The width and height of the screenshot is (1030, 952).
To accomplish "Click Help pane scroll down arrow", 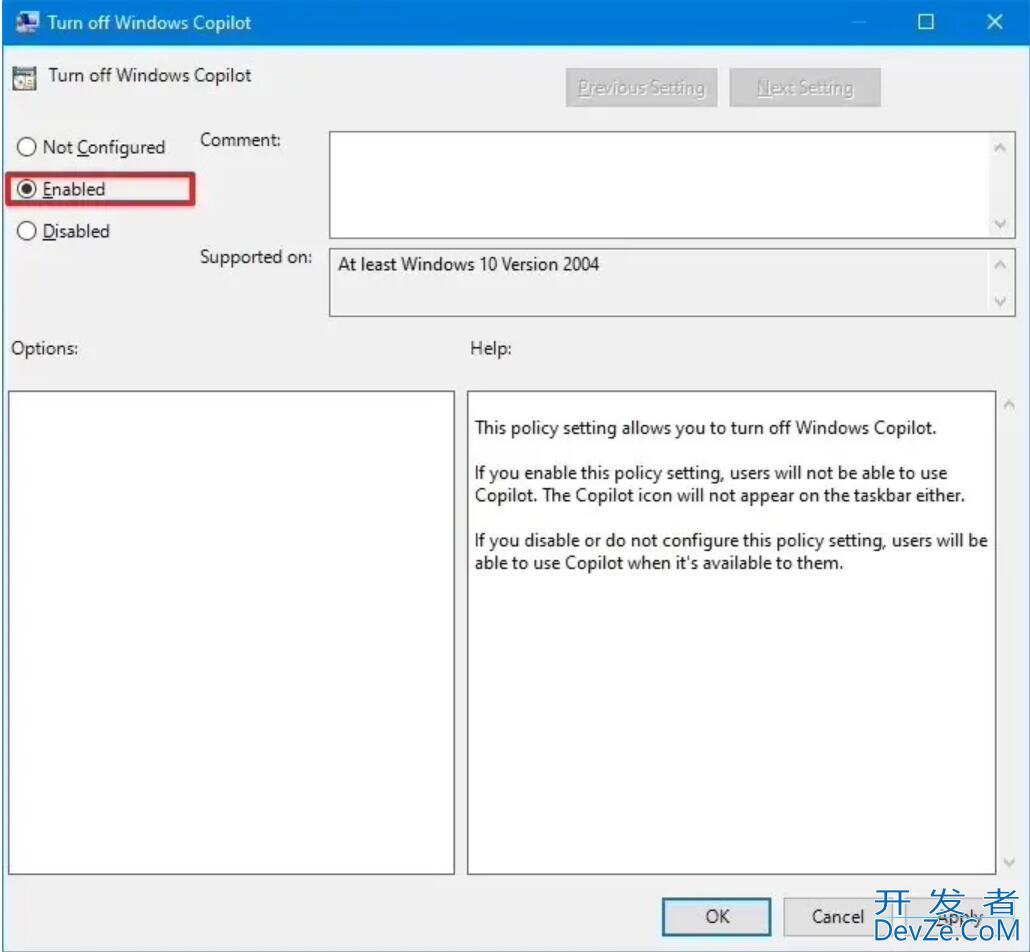I will 1009,862.
